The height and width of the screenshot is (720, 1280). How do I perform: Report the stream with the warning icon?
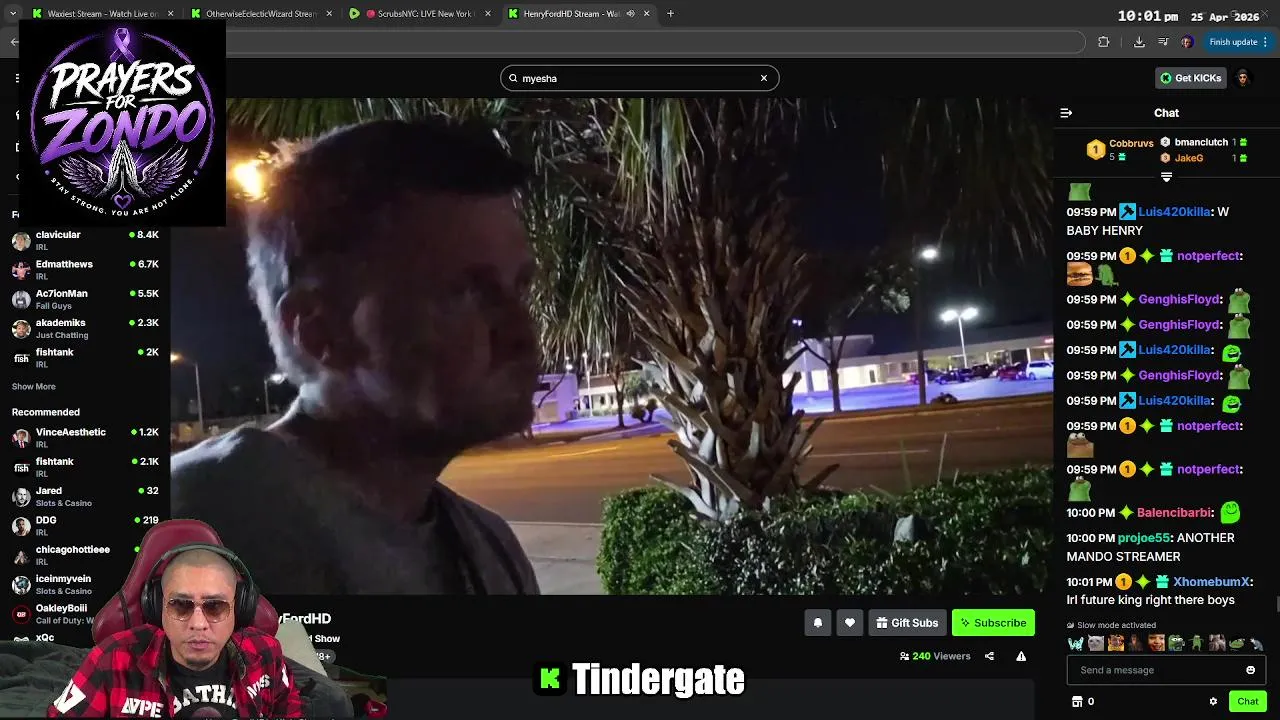tap(1021, 657)
